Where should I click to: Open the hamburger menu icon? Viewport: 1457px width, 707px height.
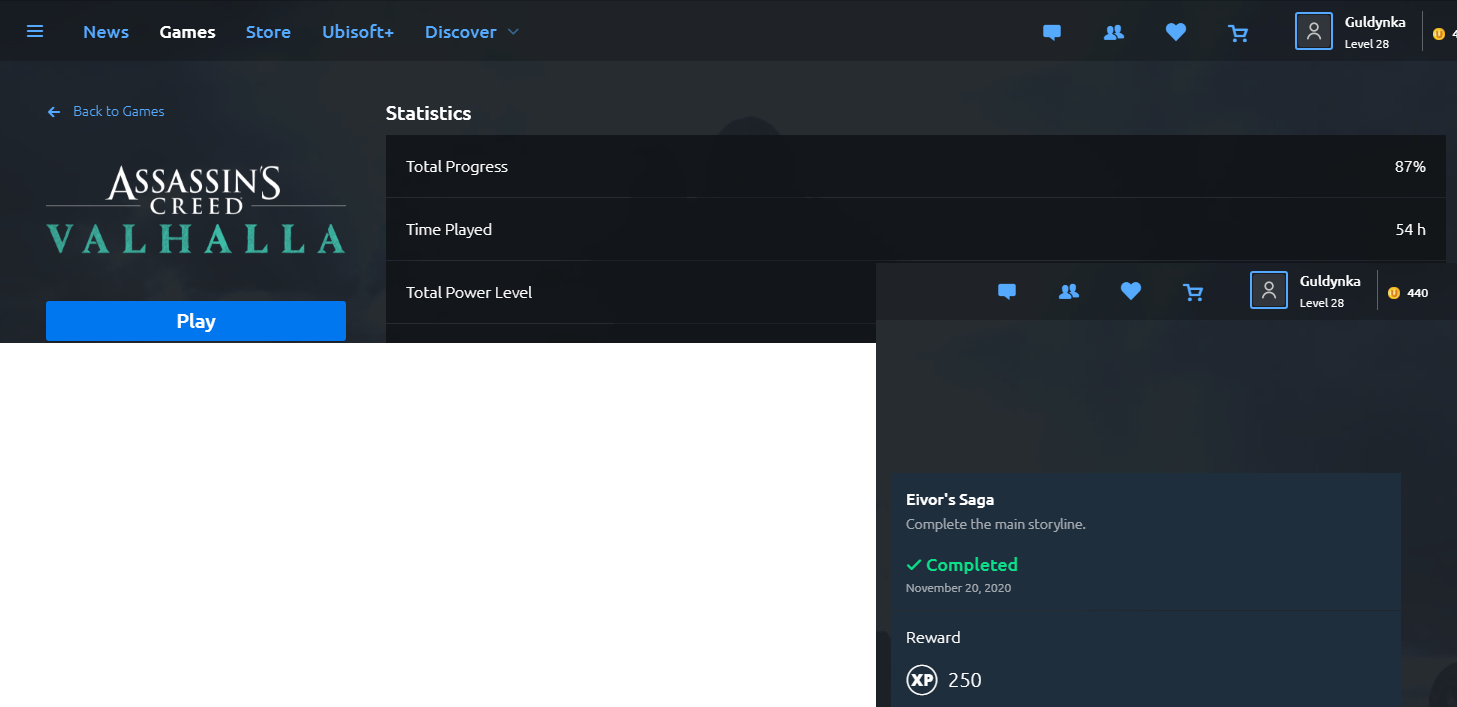click(35, 31)
